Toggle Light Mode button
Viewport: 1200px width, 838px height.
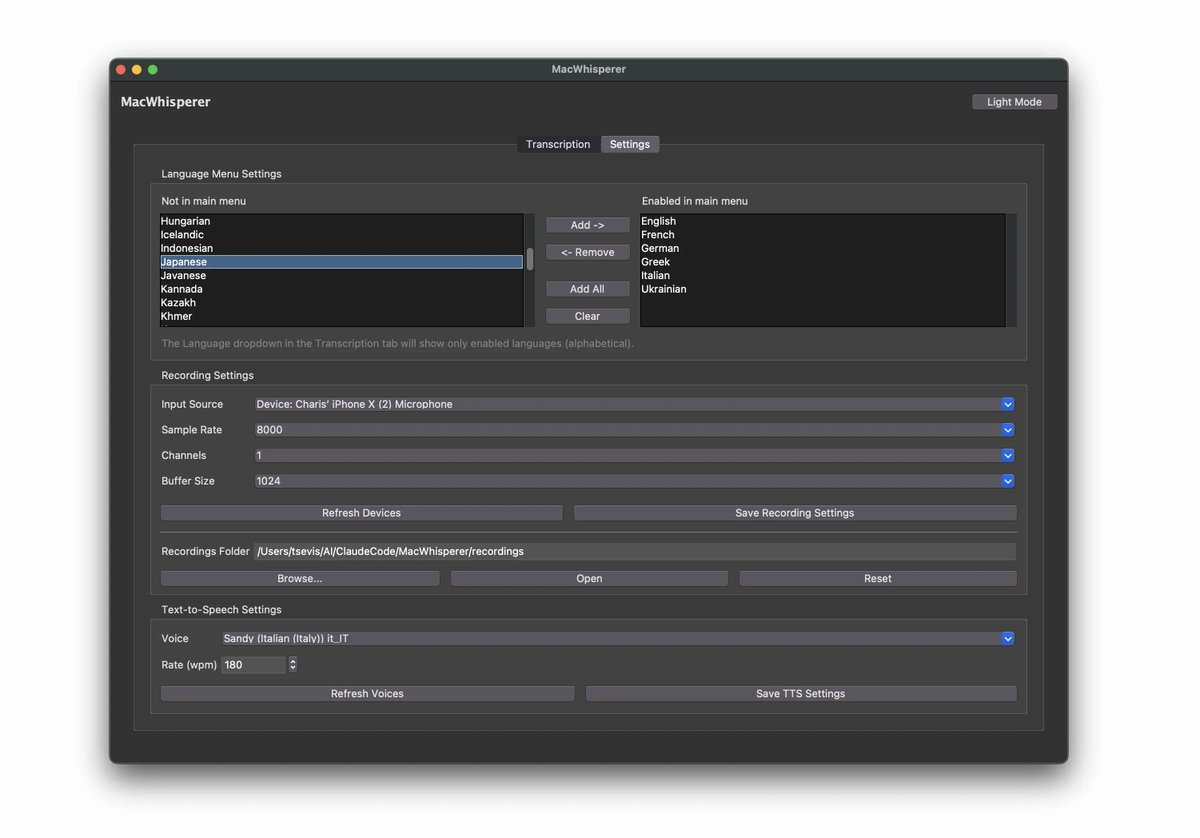[1014, 102]
